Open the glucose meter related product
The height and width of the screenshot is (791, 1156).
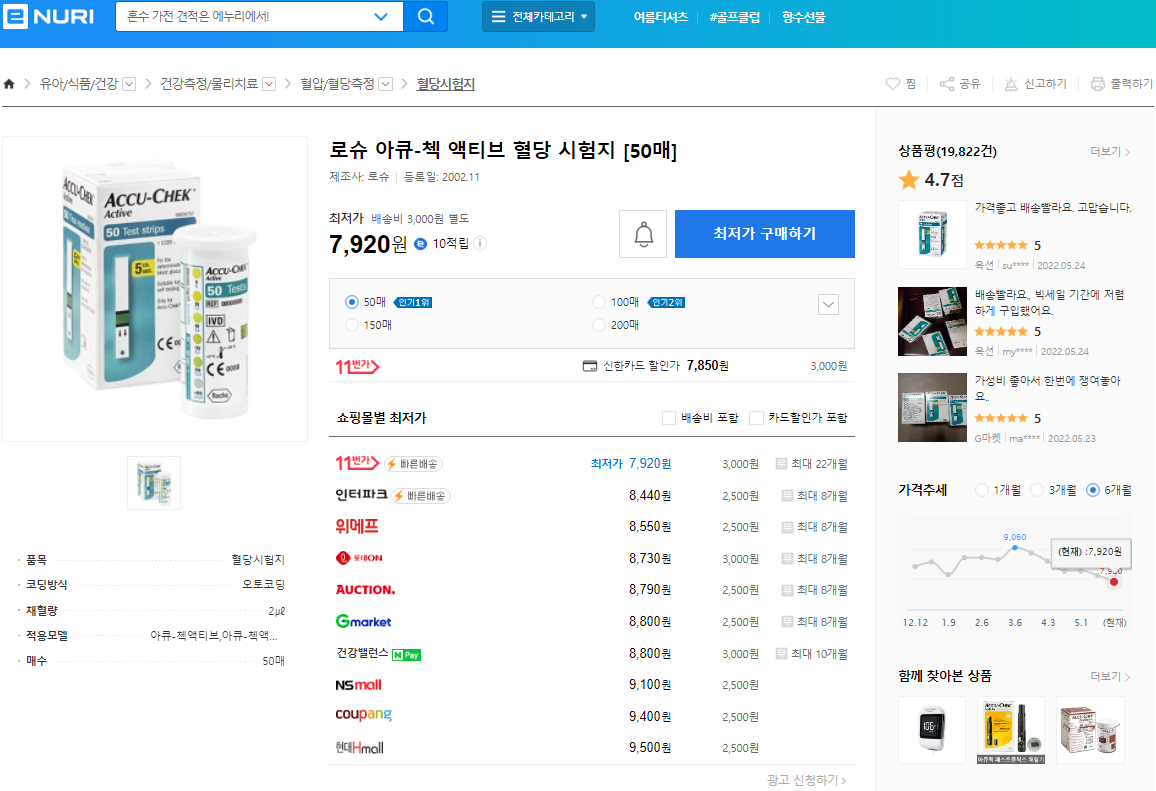(932, 729)
